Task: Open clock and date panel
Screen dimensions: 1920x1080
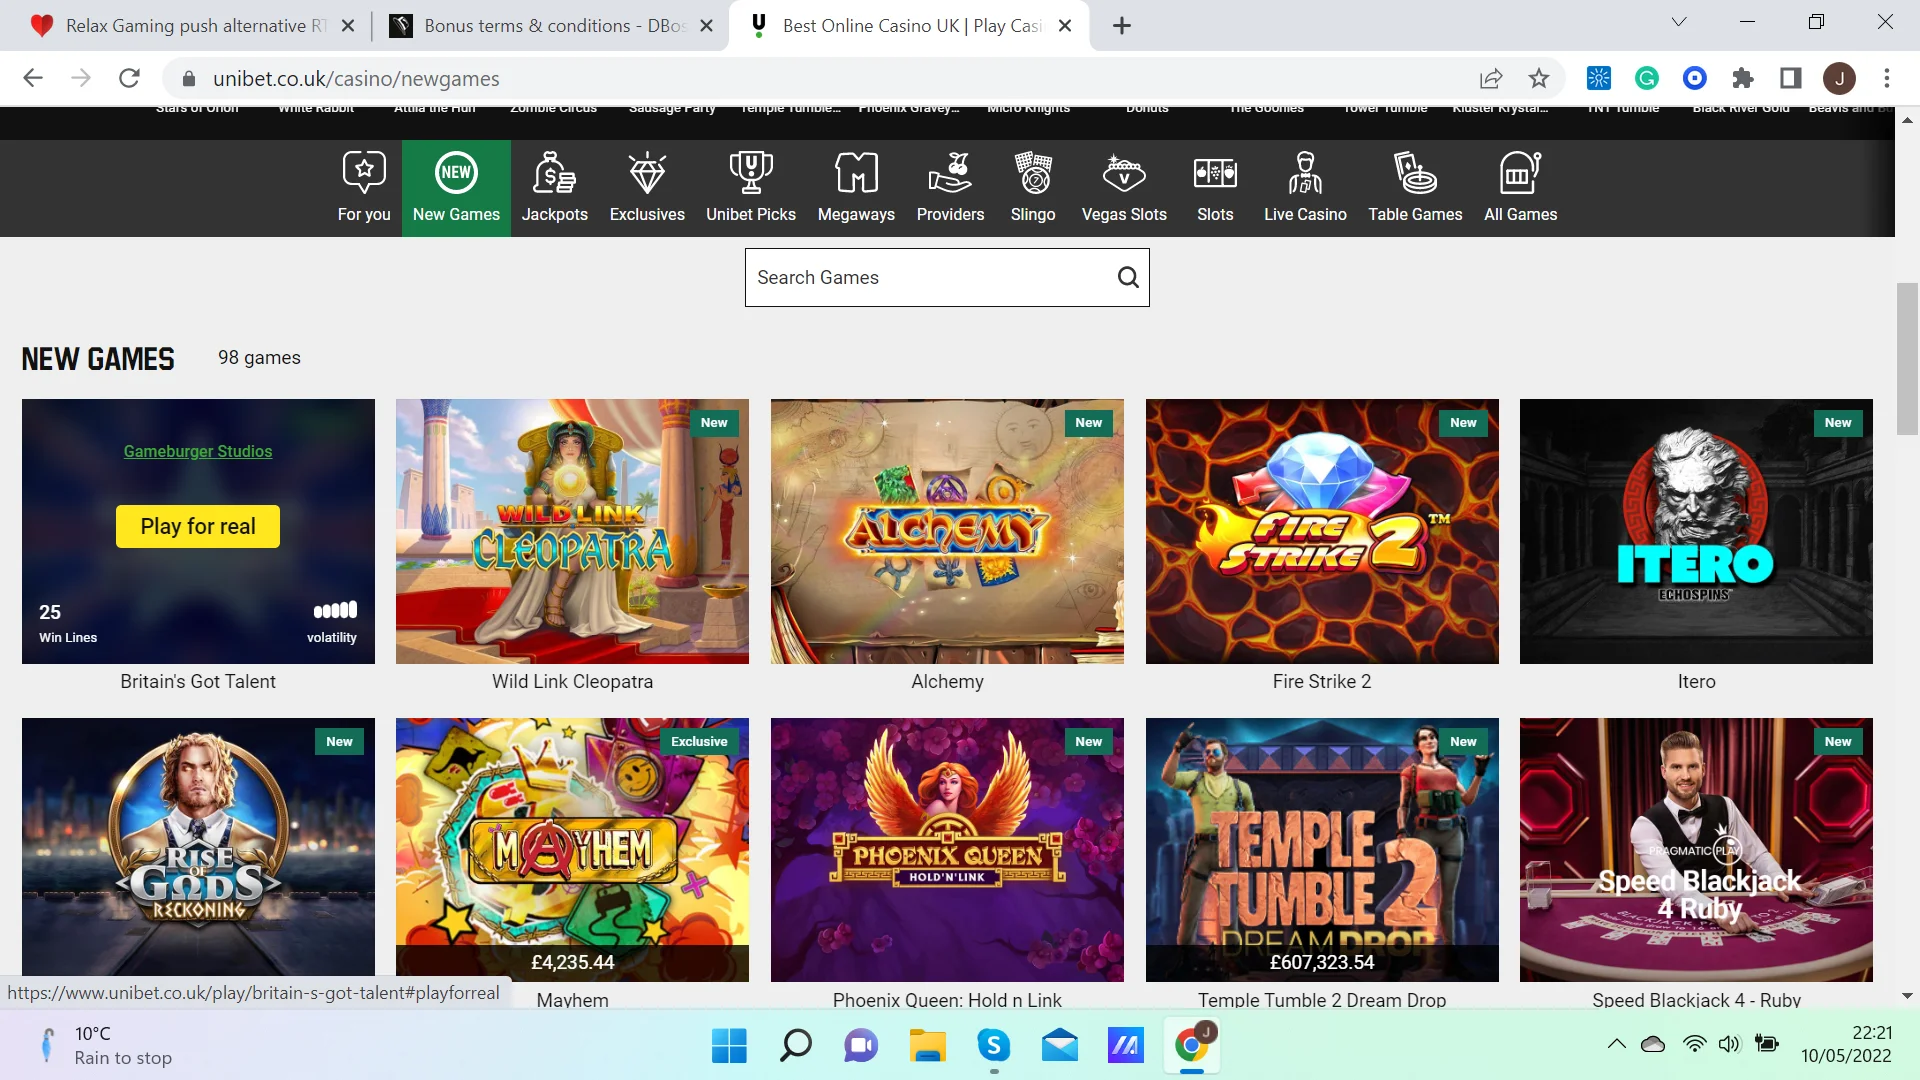Action: (x=1846, y=1044)
